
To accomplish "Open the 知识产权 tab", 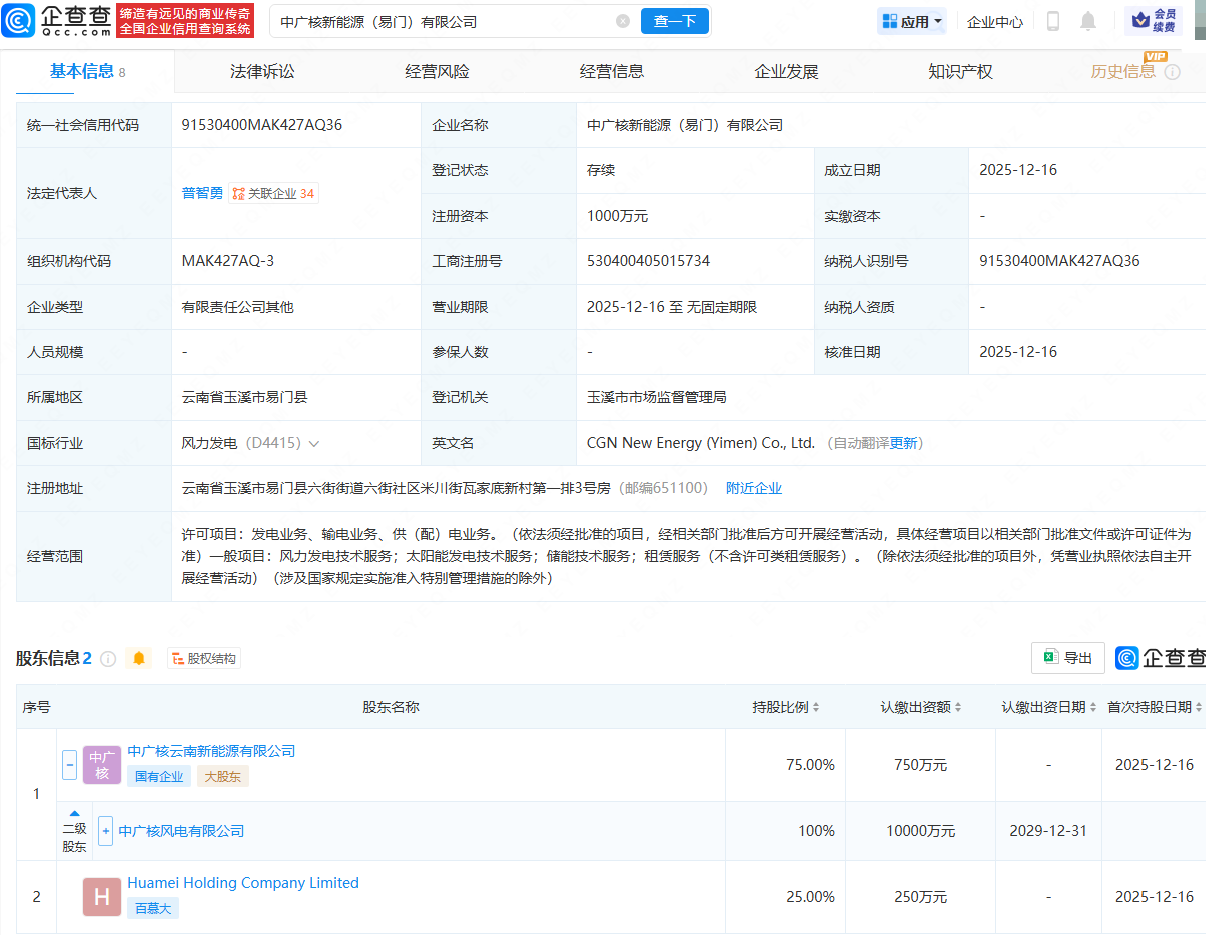I will click(x=958, y=70).
